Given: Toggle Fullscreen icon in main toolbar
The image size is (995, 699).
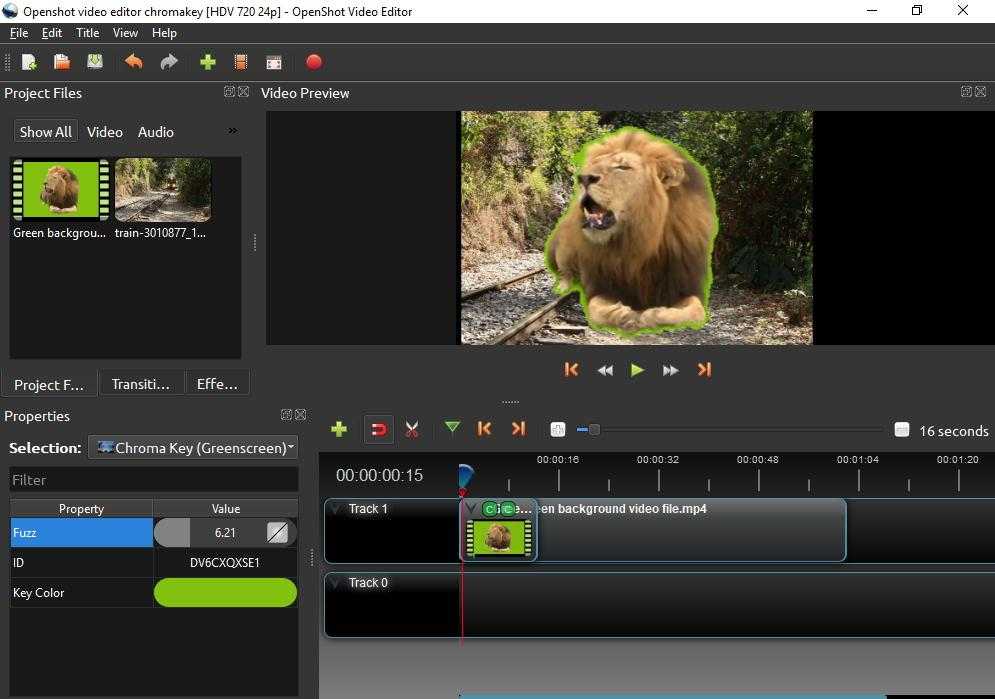Looking at the screenshot, I should pyautogui.click(x=274, y=62).
